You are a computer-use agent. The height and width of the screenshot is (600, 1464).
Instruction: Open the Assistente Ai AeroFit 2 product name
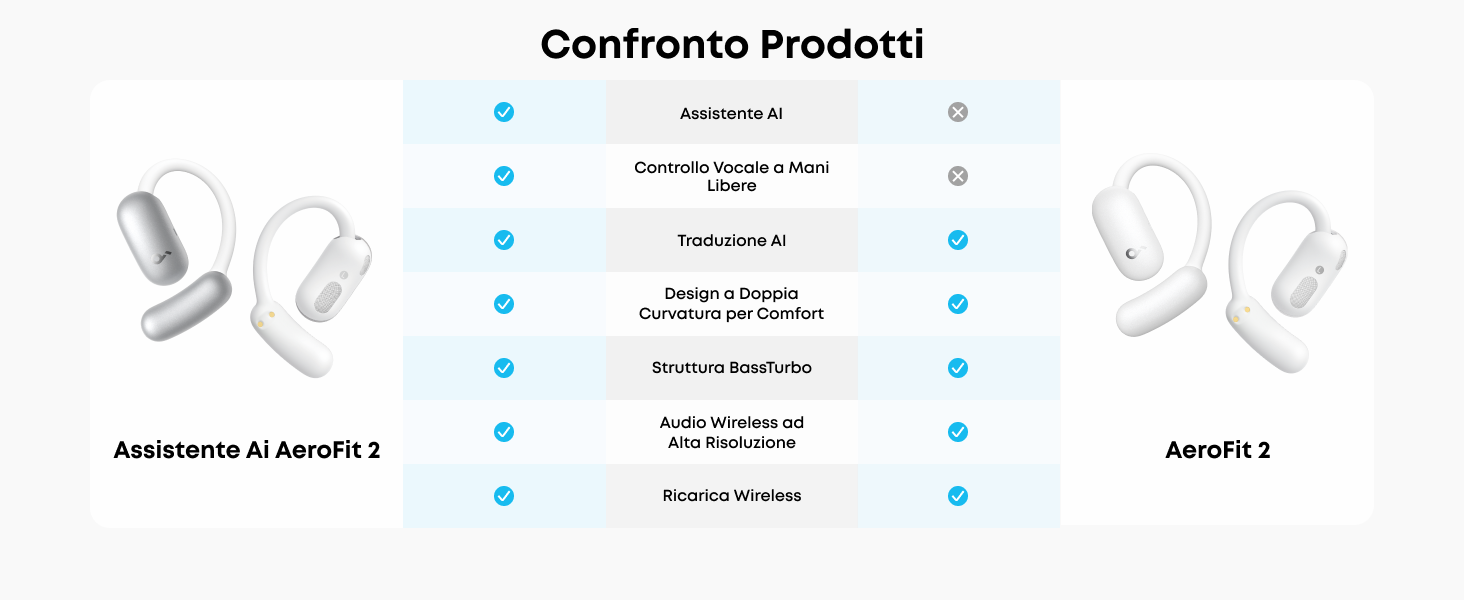[247, 450]
